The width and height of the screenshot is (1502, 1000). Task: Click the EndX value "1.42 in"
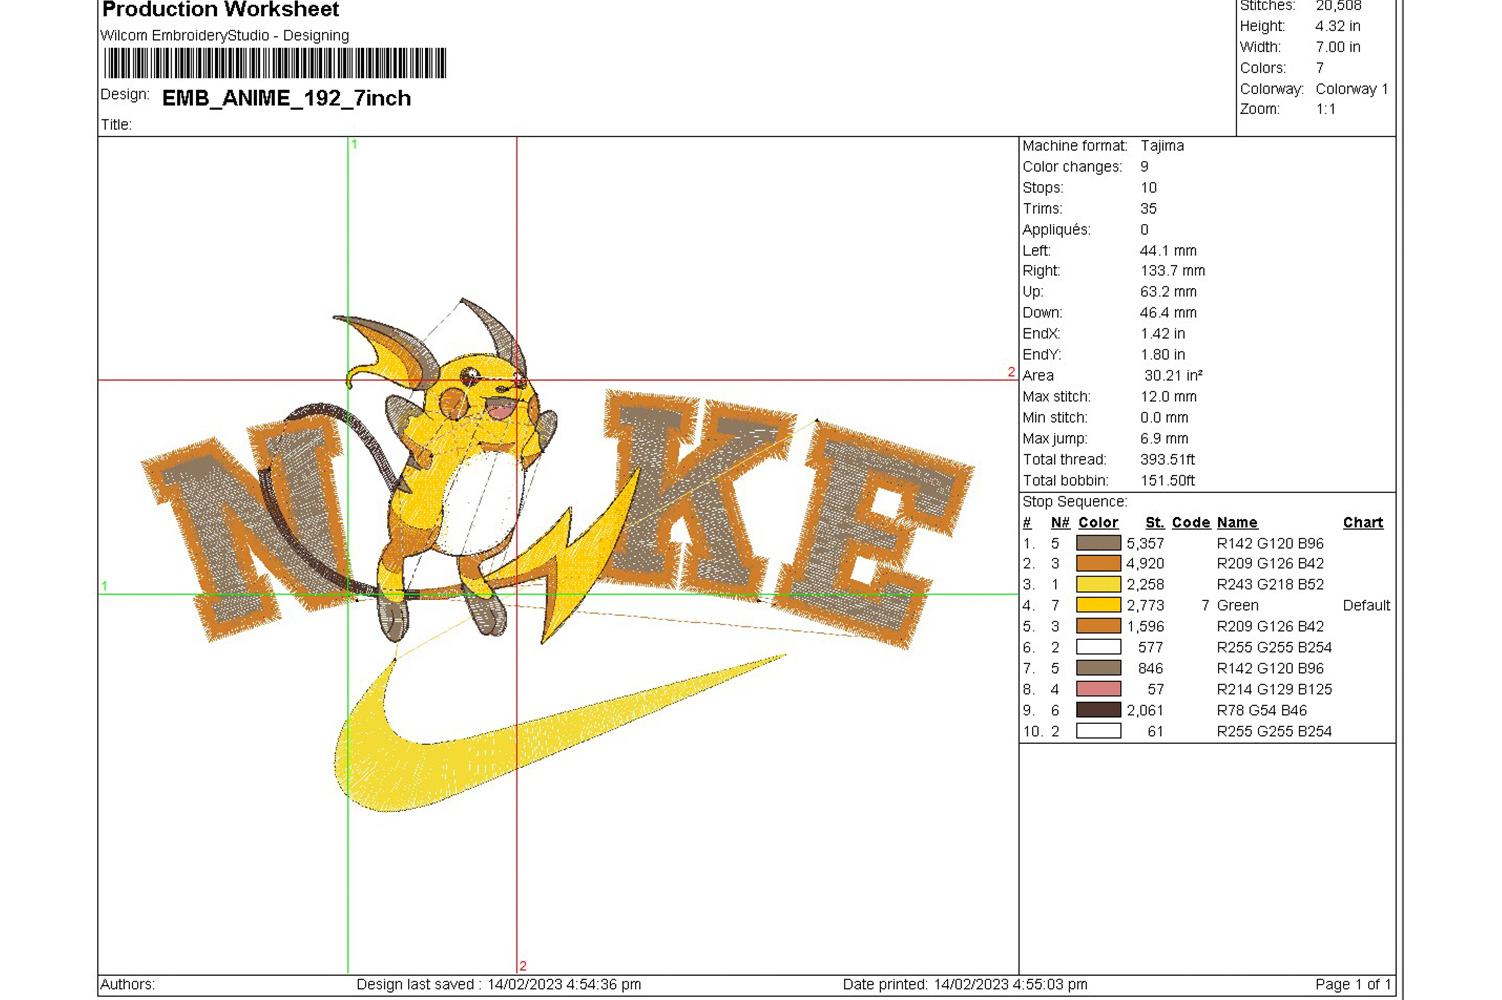1163,334
